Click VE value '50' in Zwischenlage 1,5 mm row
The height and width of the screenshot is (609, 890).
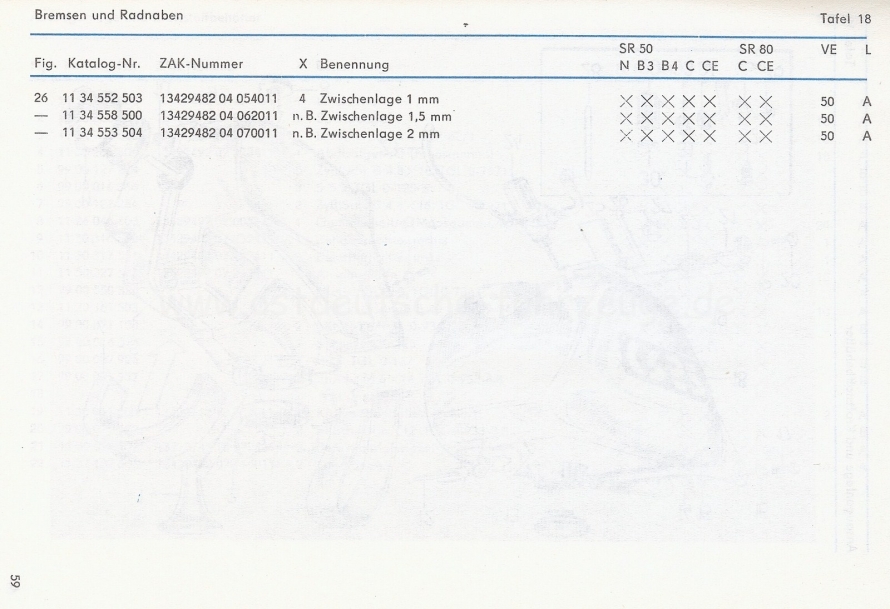pos(828,119)
